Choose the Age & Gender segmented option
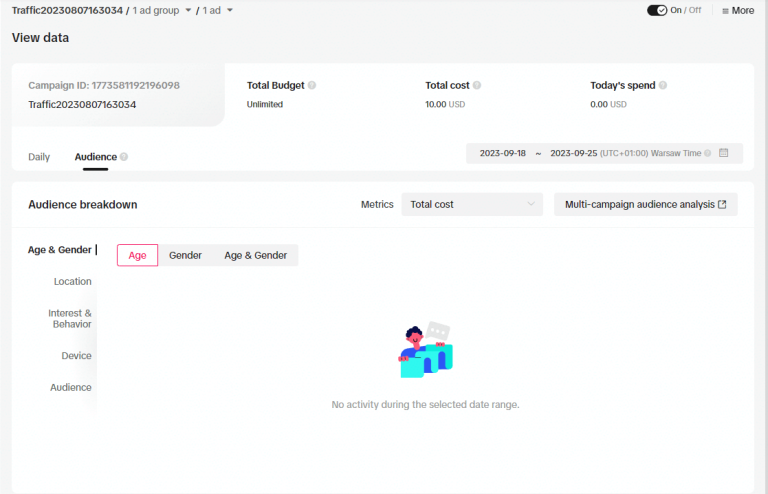Viewport: 768px width, 494px height. (x=255, y=255)
